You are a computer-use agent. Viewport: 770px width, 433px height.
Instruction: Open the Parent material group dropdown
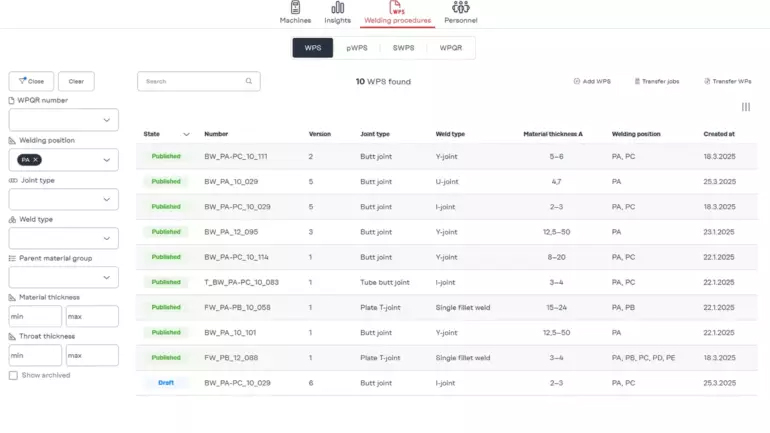tap(106, 278)
